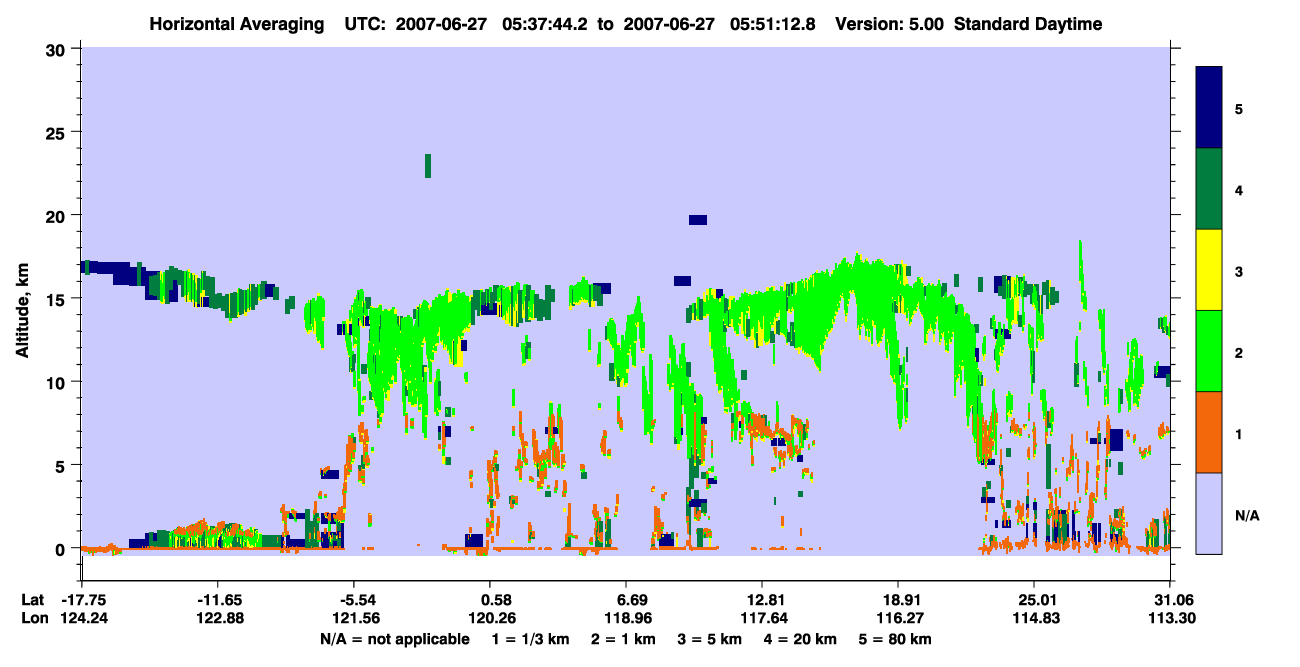The image size is (1300, 667).
Task: Click 'N/A = not applicable' legend text
Action: click(x=394, y=639)
